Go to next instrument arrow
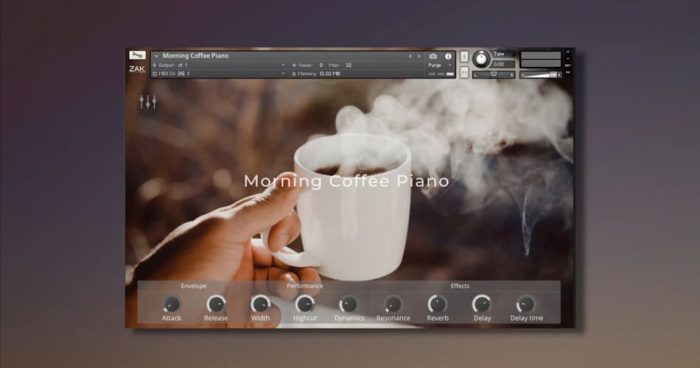The width and height of the screenshot is (700, 368). pos(419,56)
